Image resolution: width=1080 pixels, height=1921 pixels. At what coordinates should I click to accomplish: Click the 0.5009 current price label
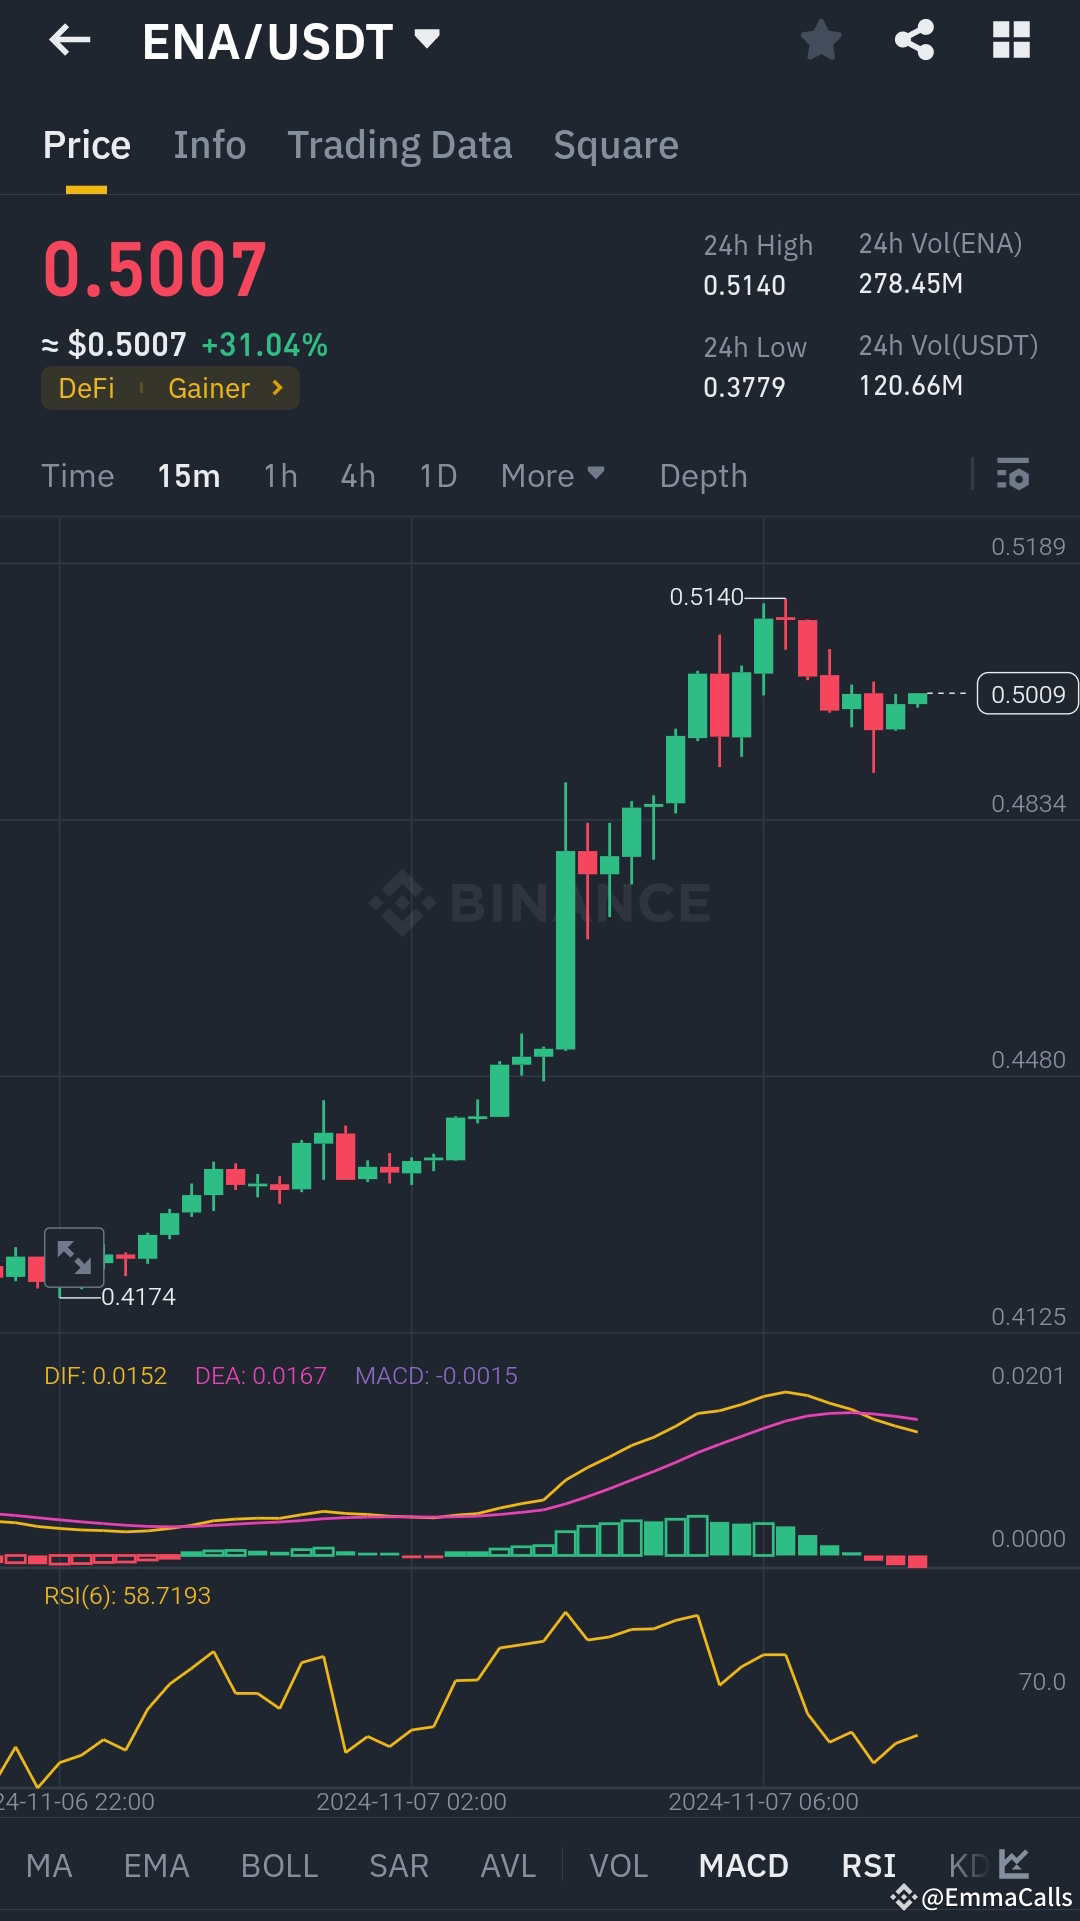[1027, 693]
